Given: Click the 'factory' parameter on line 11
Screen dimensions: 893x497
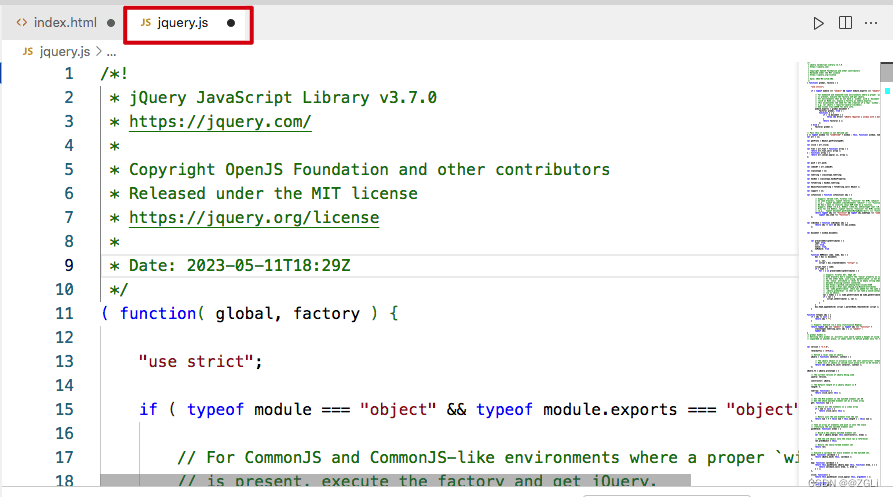Looking at the screenshot, I should [x=326, y=314].
